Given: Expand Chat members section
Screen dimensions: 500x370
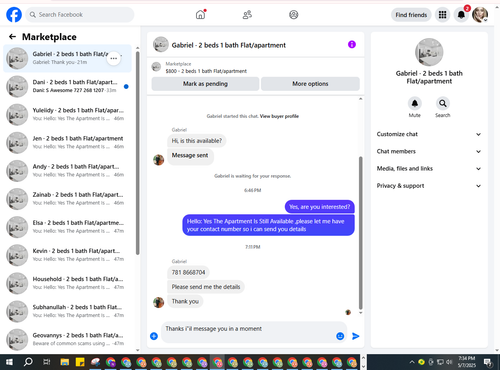Looking at the screenshot, I should point(429,151).
